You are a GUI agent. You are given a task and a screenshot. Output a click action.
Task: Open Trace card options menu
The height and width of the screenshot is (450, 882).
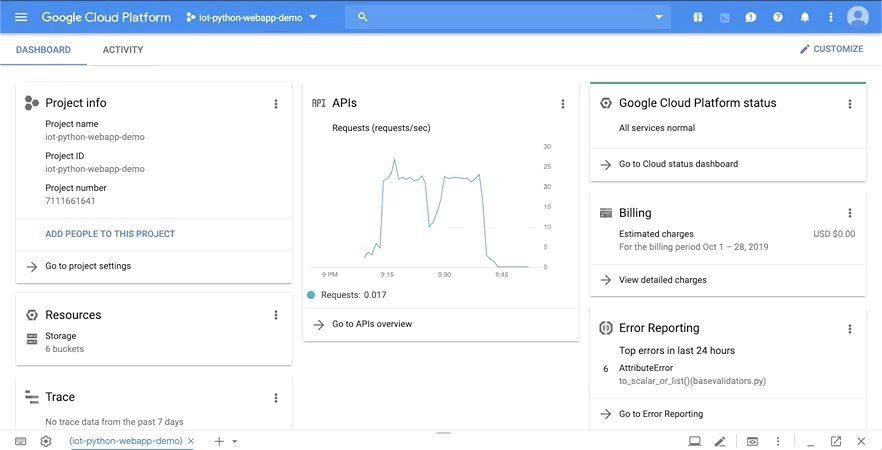point(276,398)
